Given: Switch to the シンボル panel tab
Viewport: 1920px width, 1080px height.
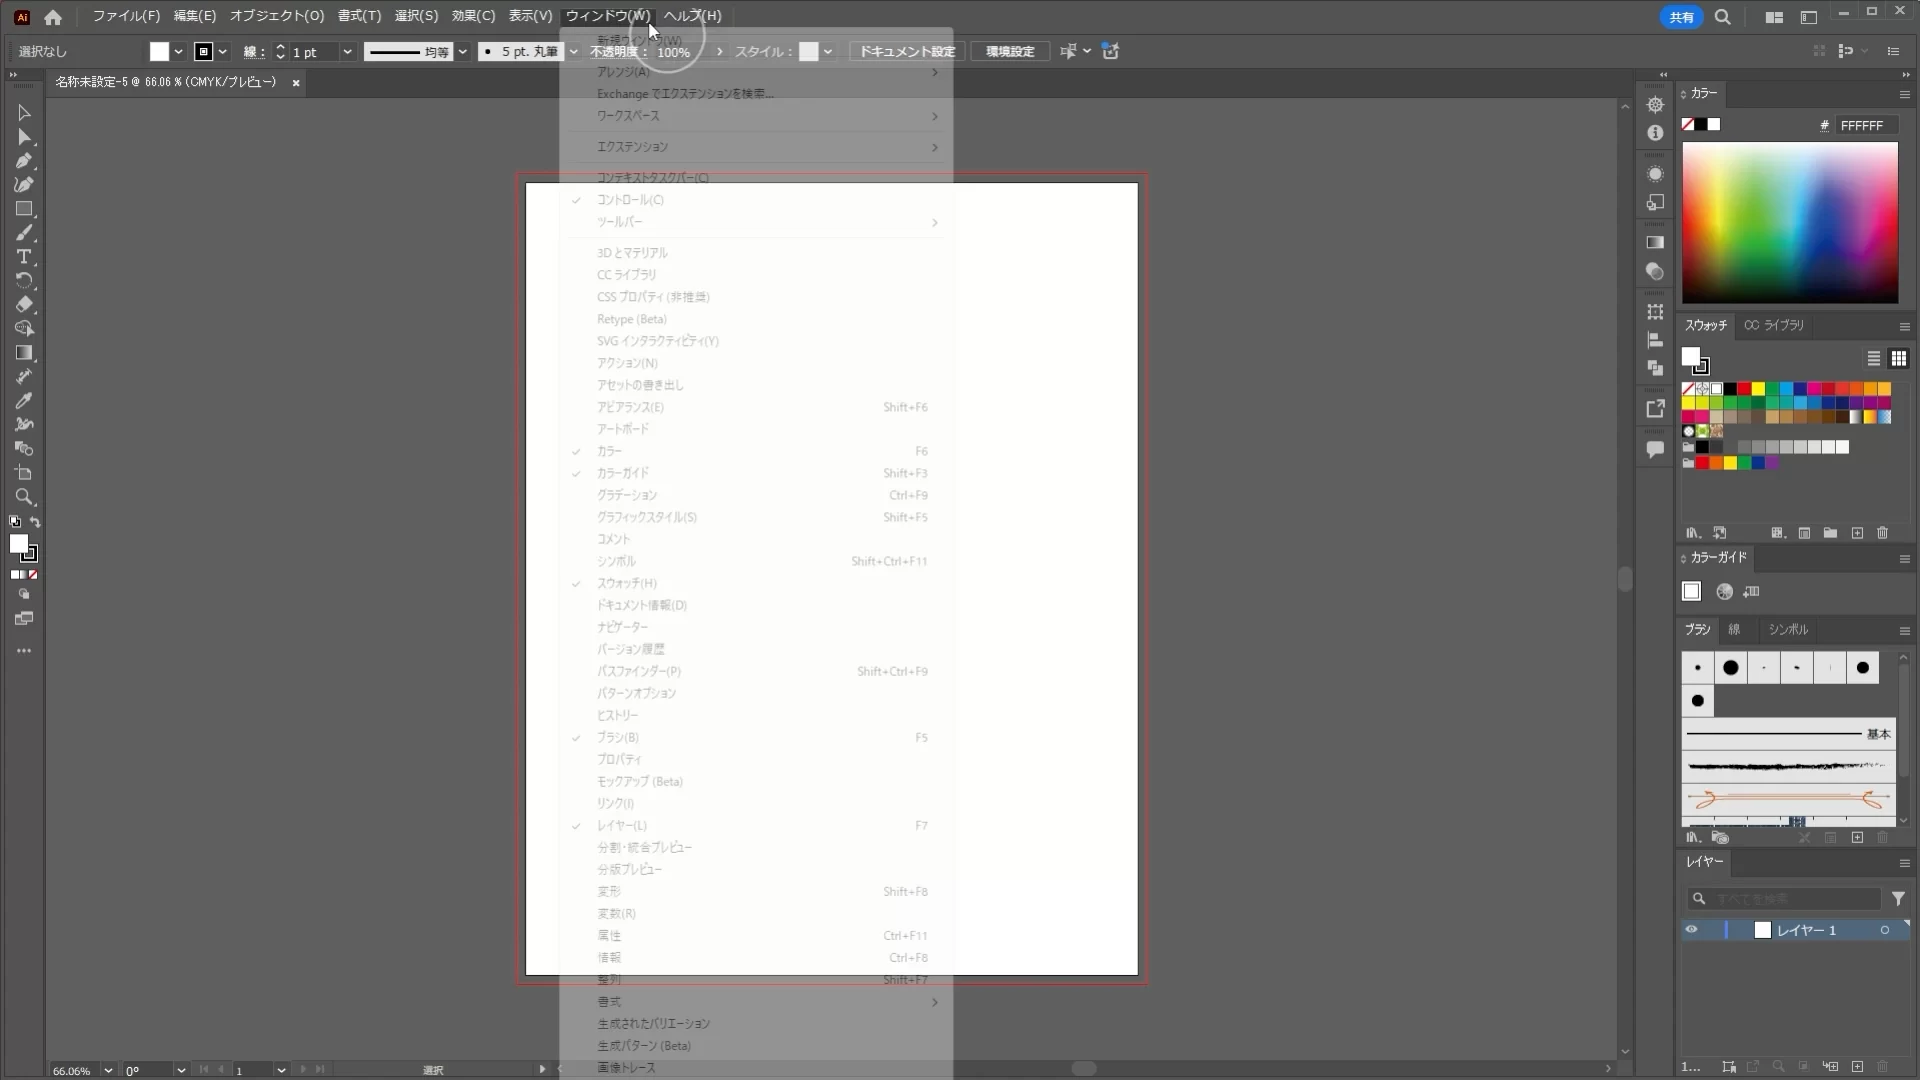Looking at the screenshot, I should coord(1788,630).
